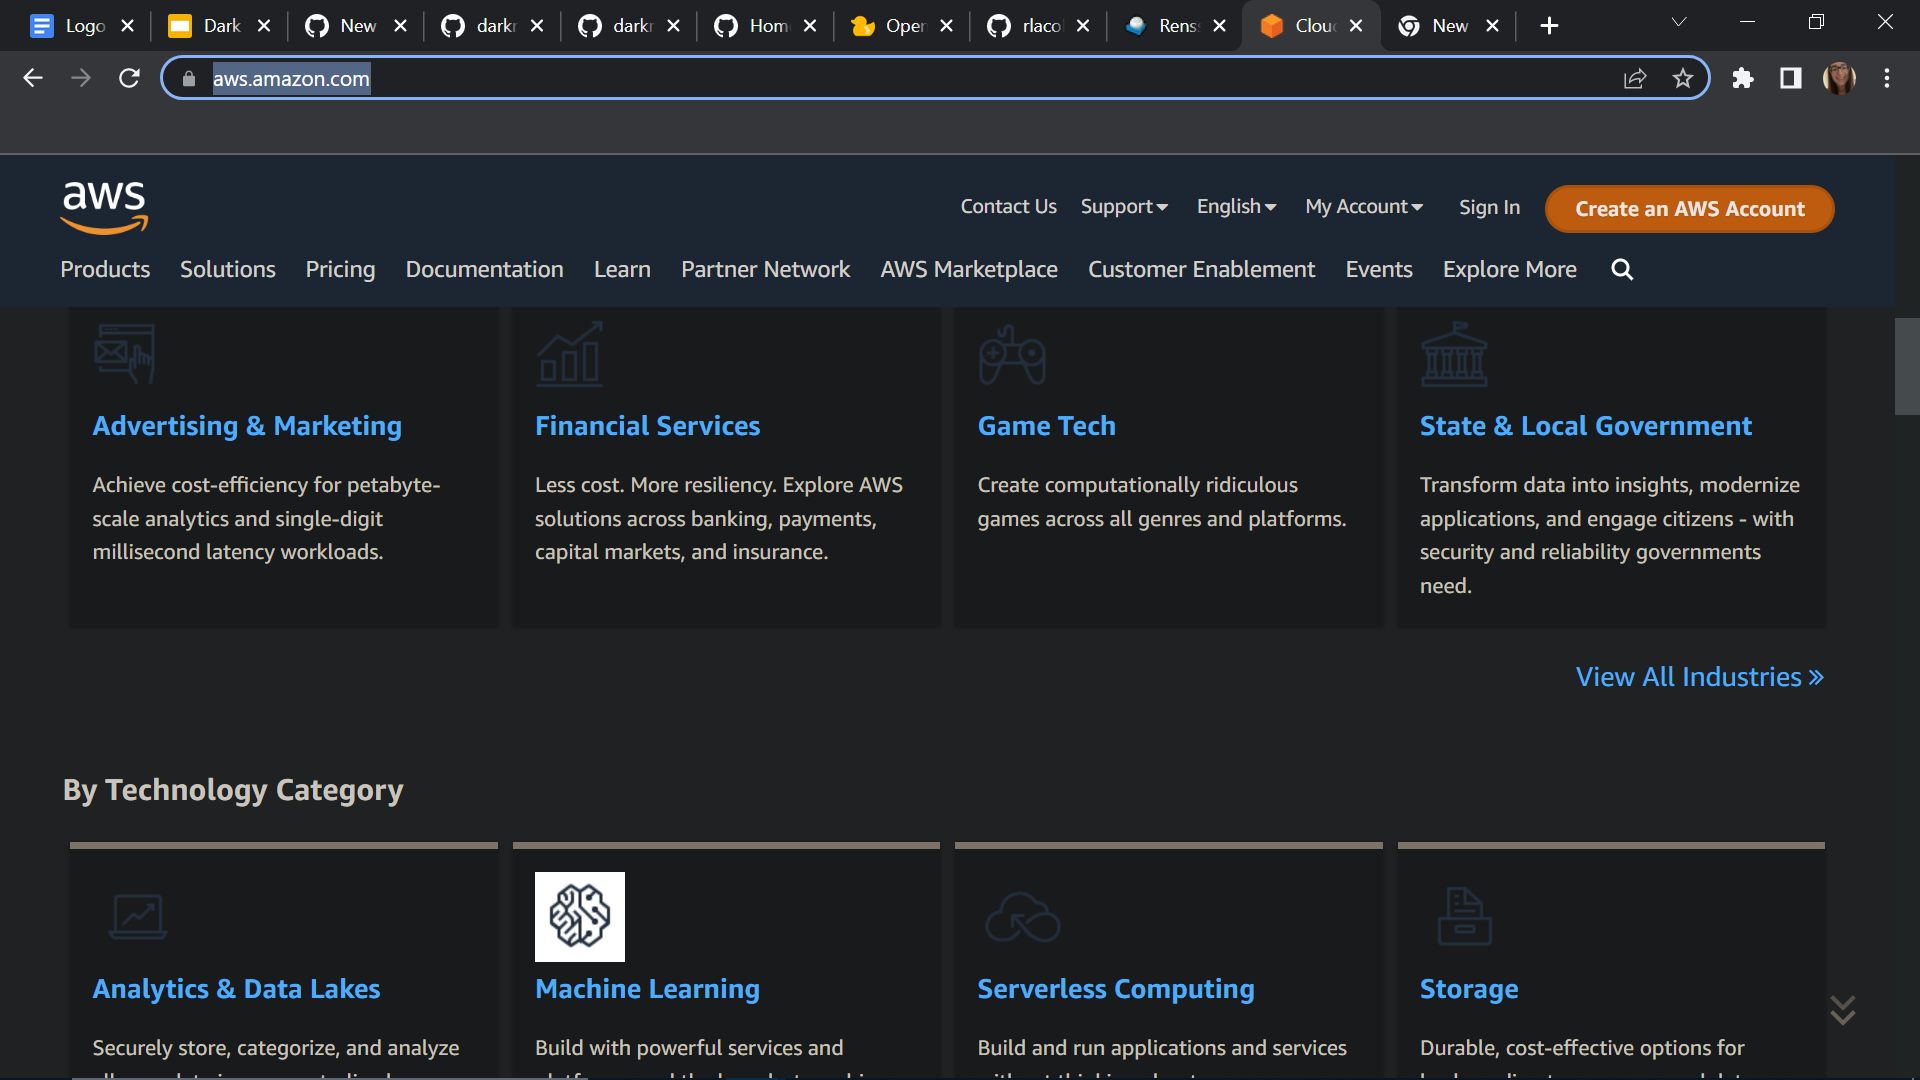Click the Financial Services bar chart icon
The image size is (1920, 1080).
pyautogui.click(x=569, y=353)
